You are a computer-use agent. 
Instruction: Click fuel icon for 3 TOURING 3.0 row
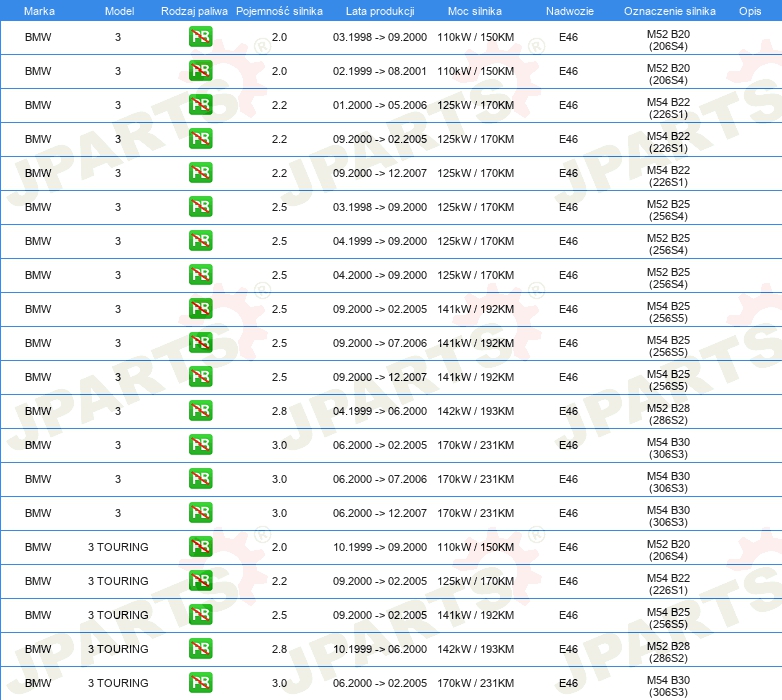pyautogui.click(x=200, y=683)
